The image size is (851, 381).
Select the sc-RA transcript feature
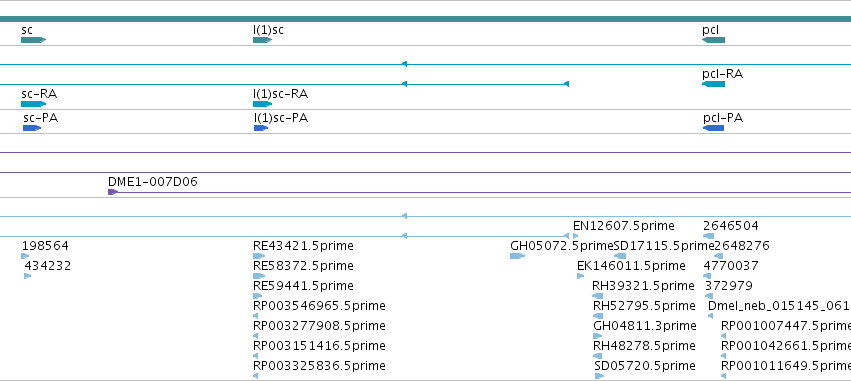[34, 104]
